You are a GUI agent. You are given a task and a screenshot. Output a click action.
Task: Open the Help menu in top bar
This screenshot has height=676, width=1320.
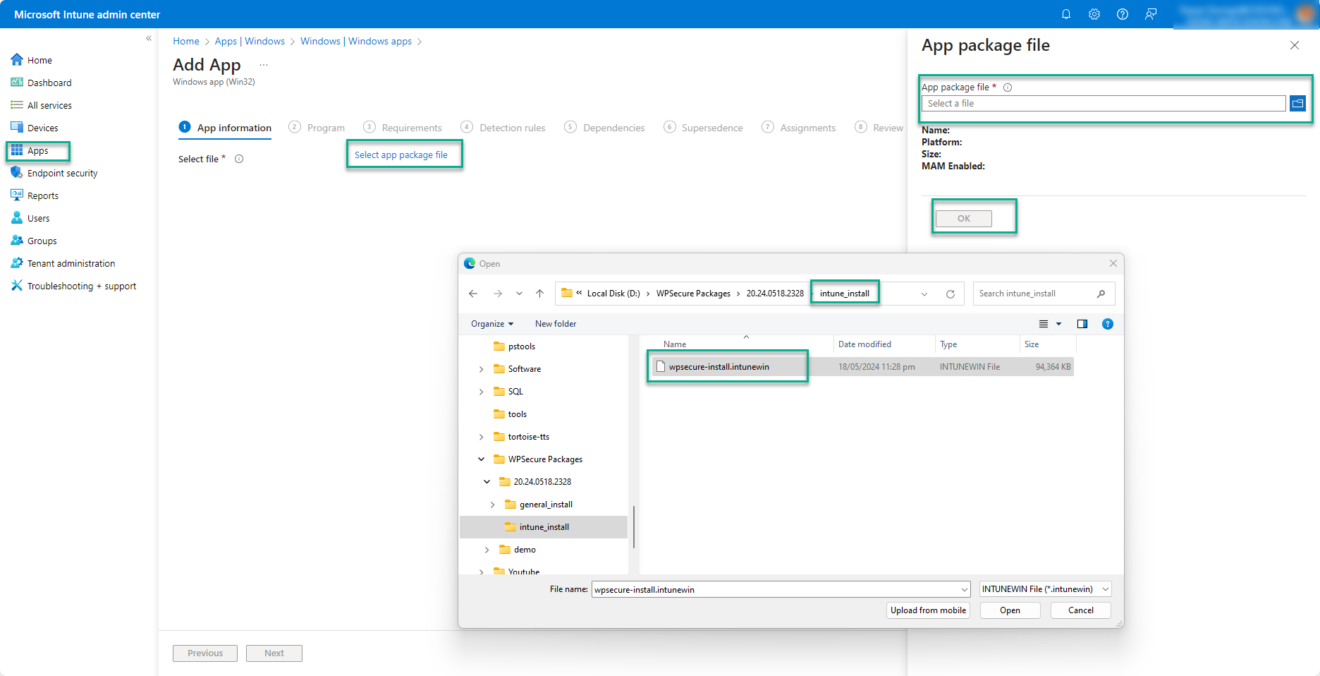tap(1121, 14)
